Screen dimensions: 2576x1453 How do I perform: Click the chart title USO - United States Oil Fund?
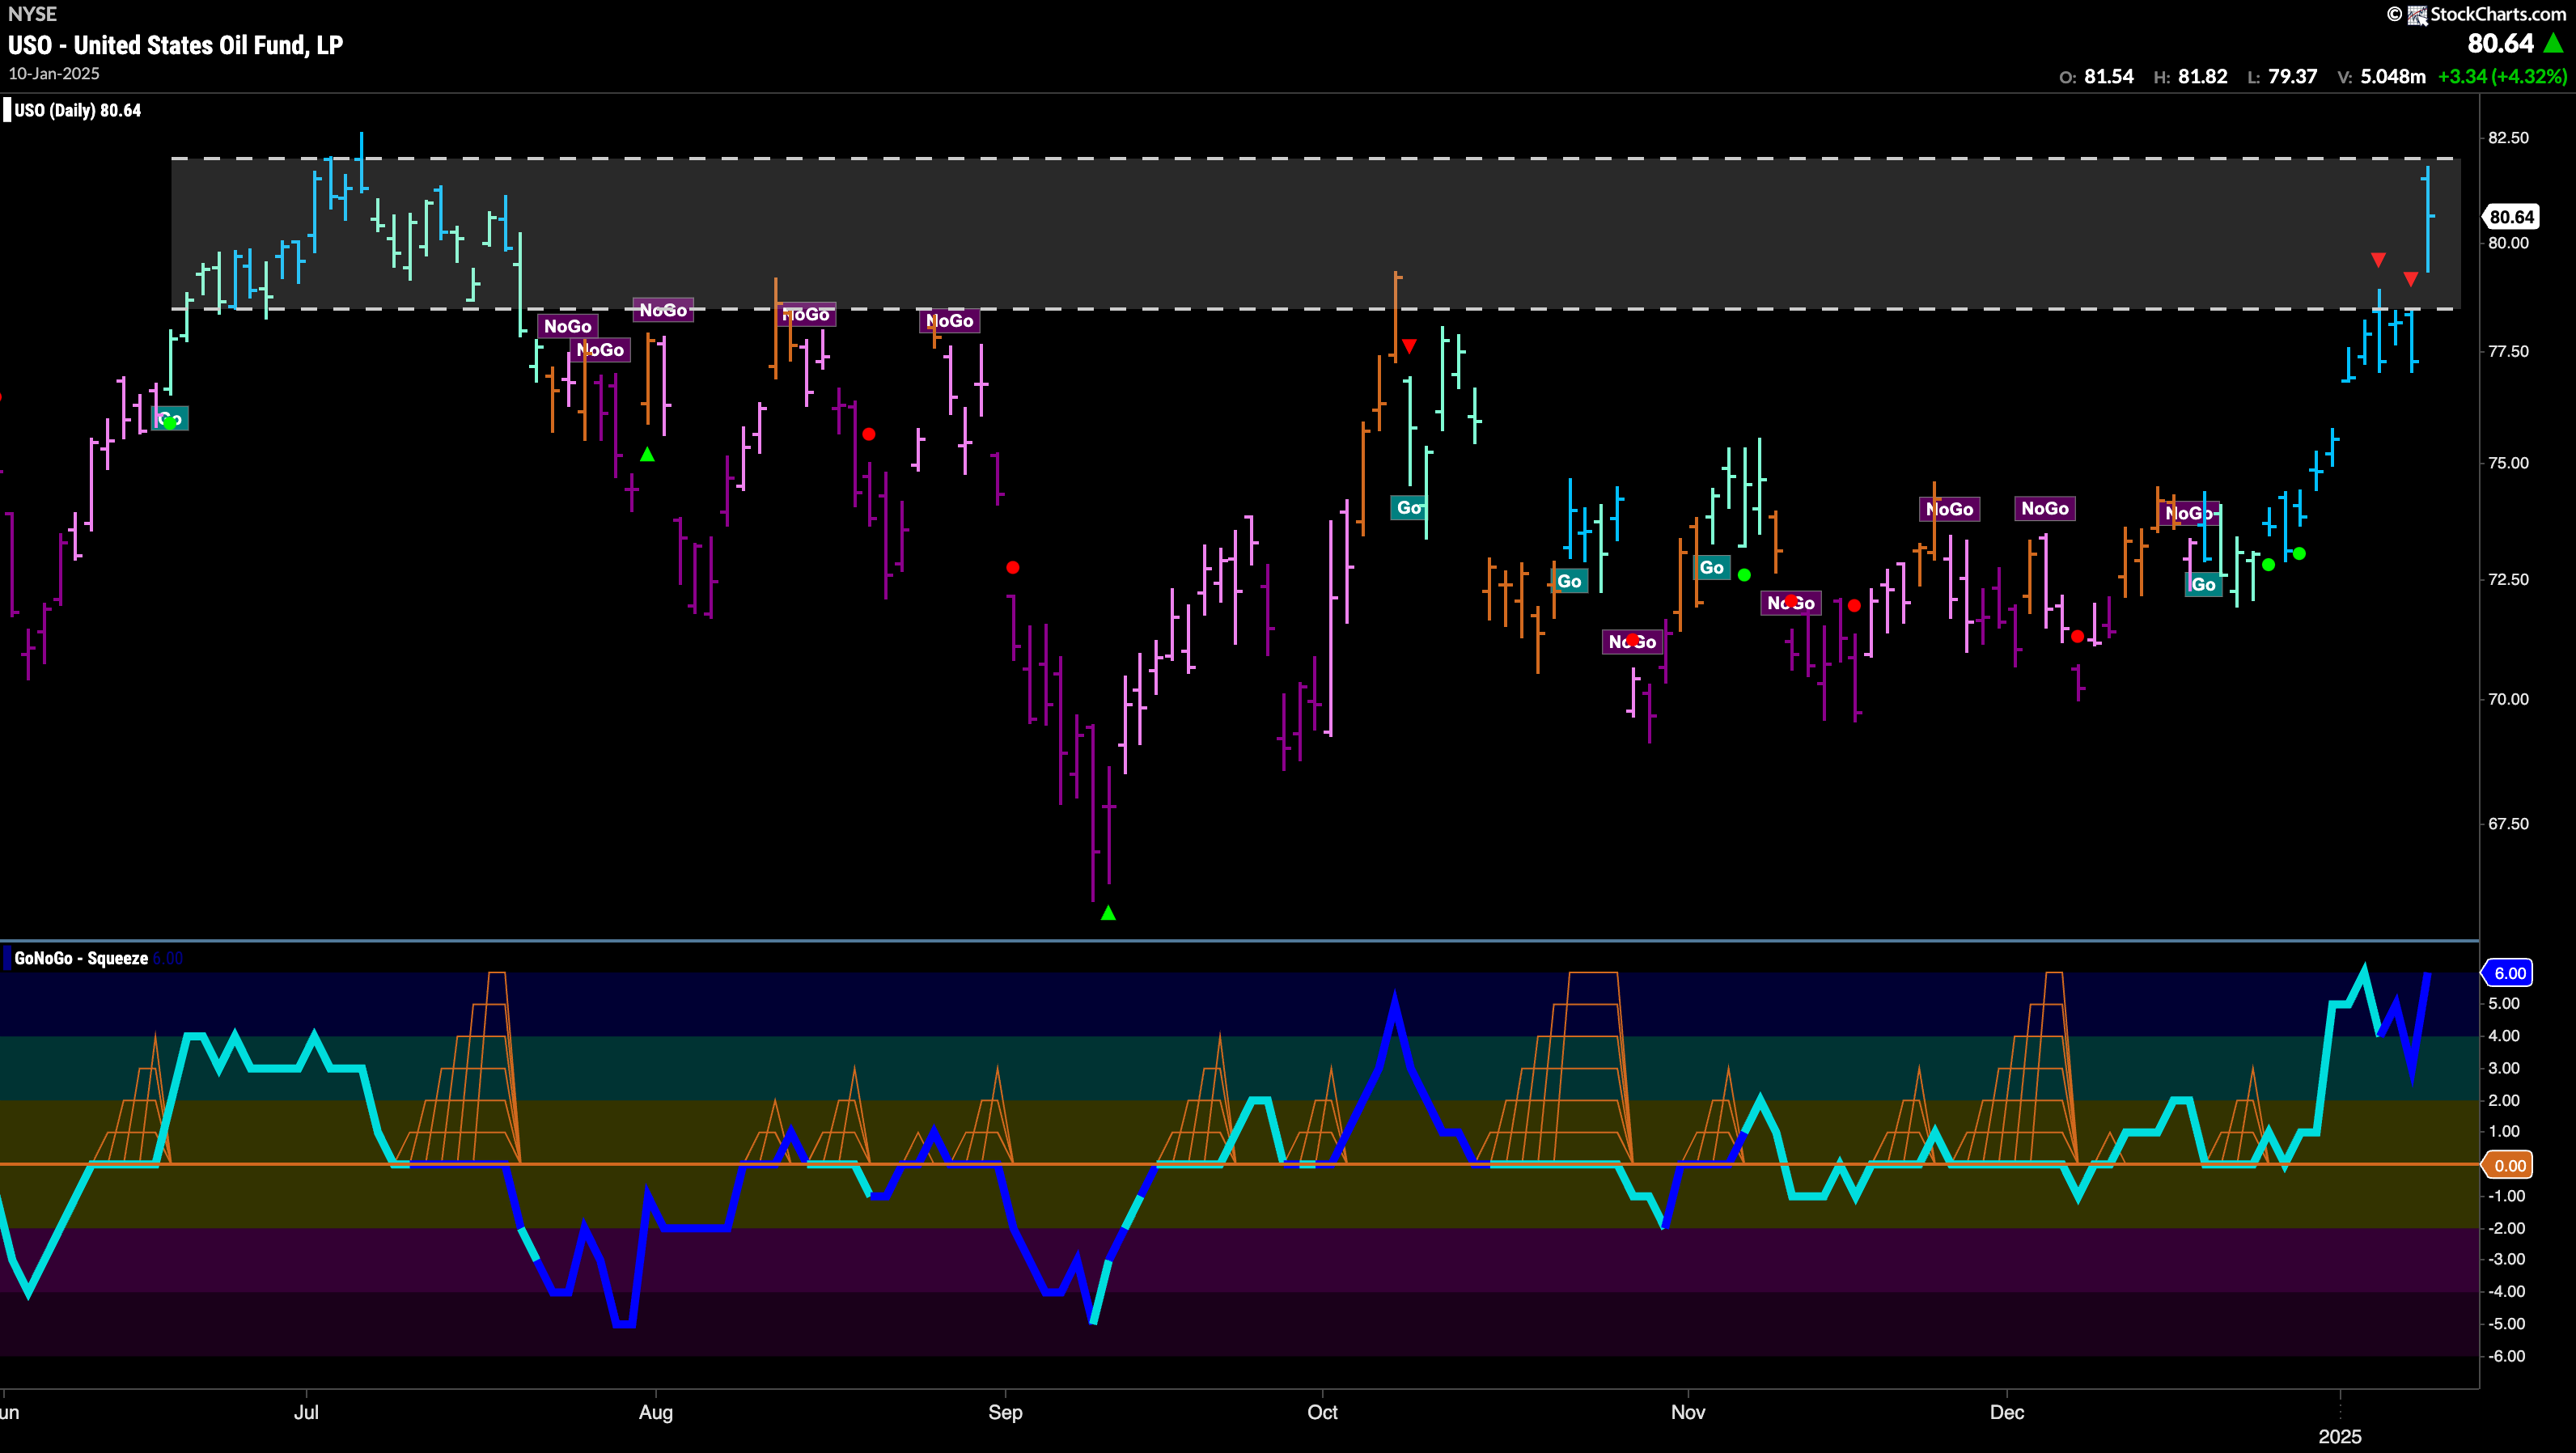click(176, 45)
